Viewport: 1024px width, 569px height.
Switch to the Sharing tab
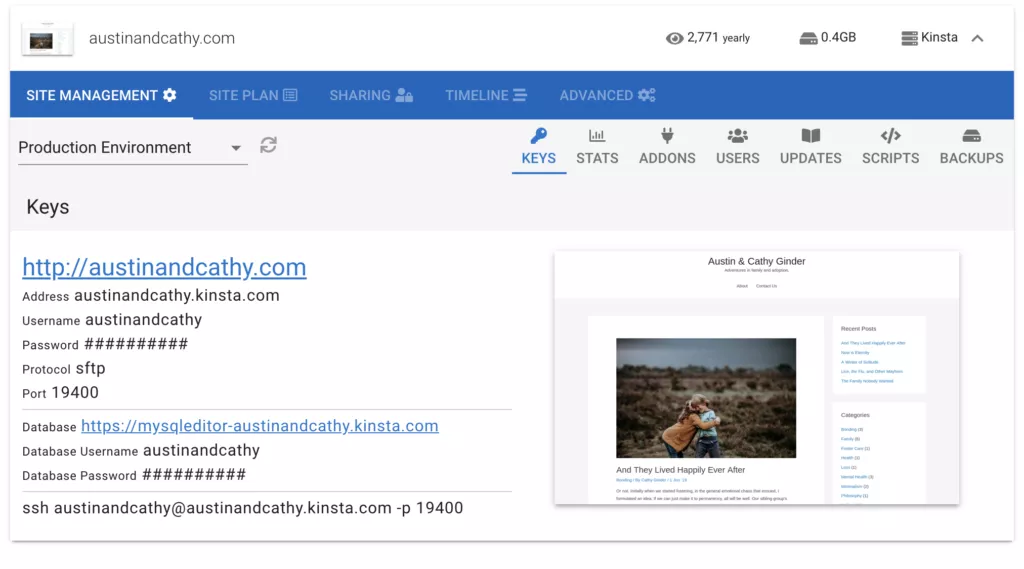click(x=371, y=95)
